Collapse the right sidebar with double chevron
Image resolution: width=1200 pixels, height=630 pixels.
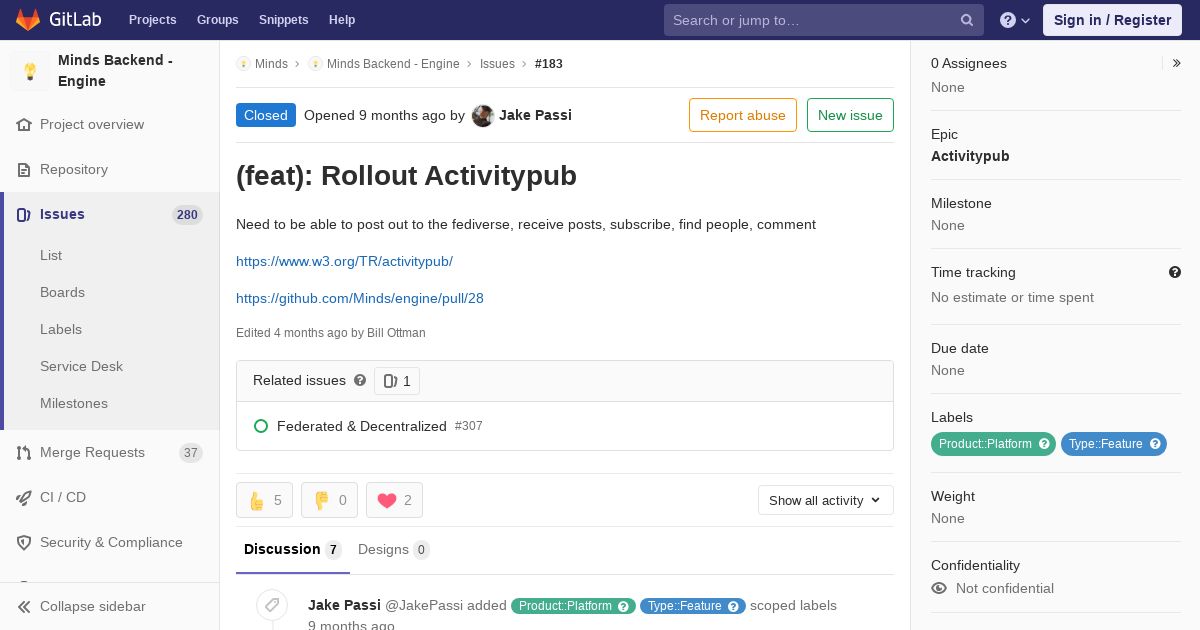(x=1177, y=63)
